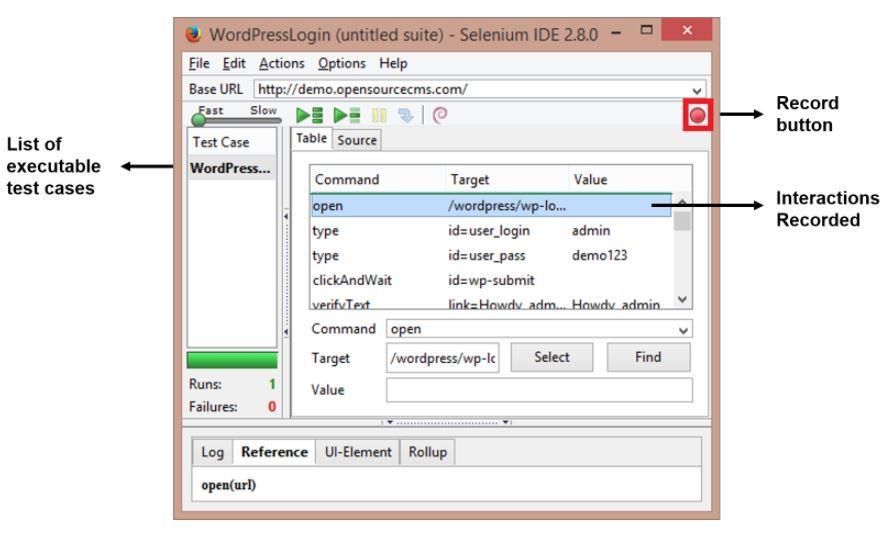The image size is (888, 537).
Task: Open the Help menu
Action: (x=393, y=63)
